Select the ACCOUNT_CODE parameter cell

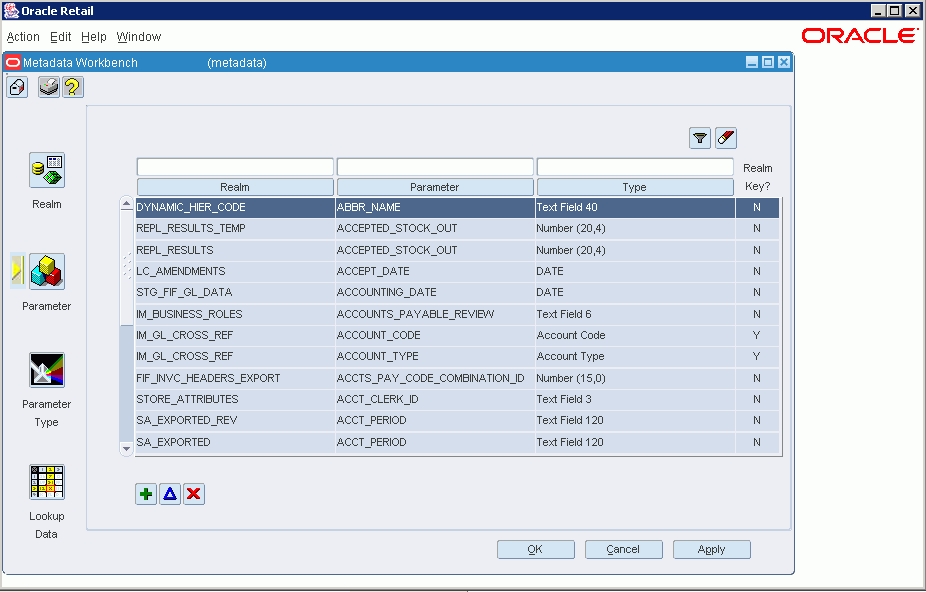(x=435, y=336)
